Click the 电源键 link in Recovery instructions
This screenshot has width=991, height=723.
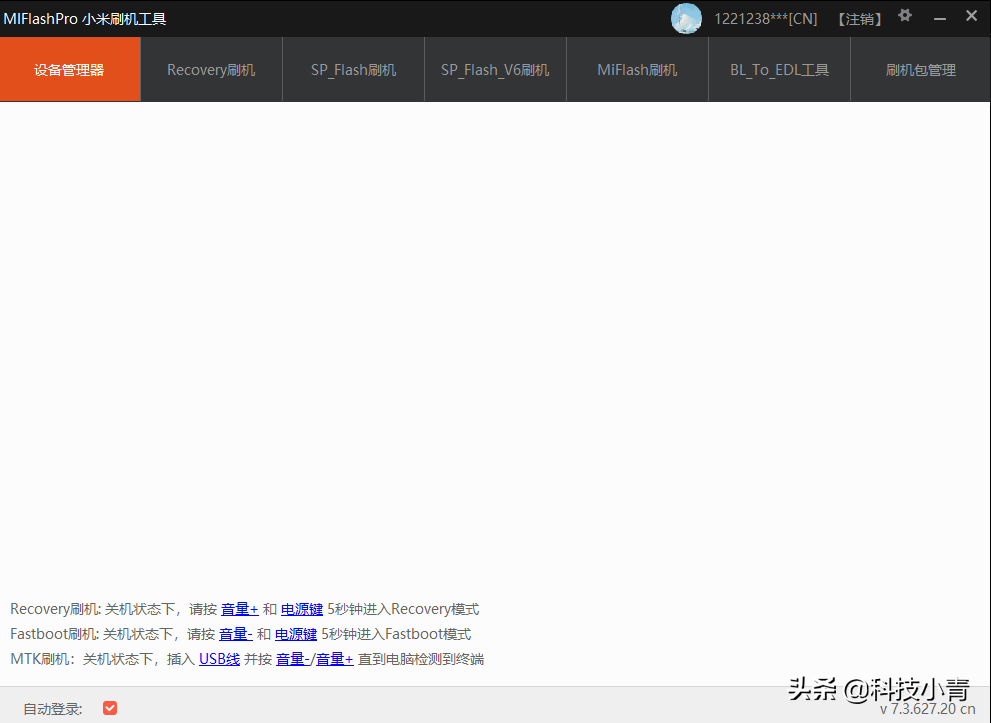[301, 608]
